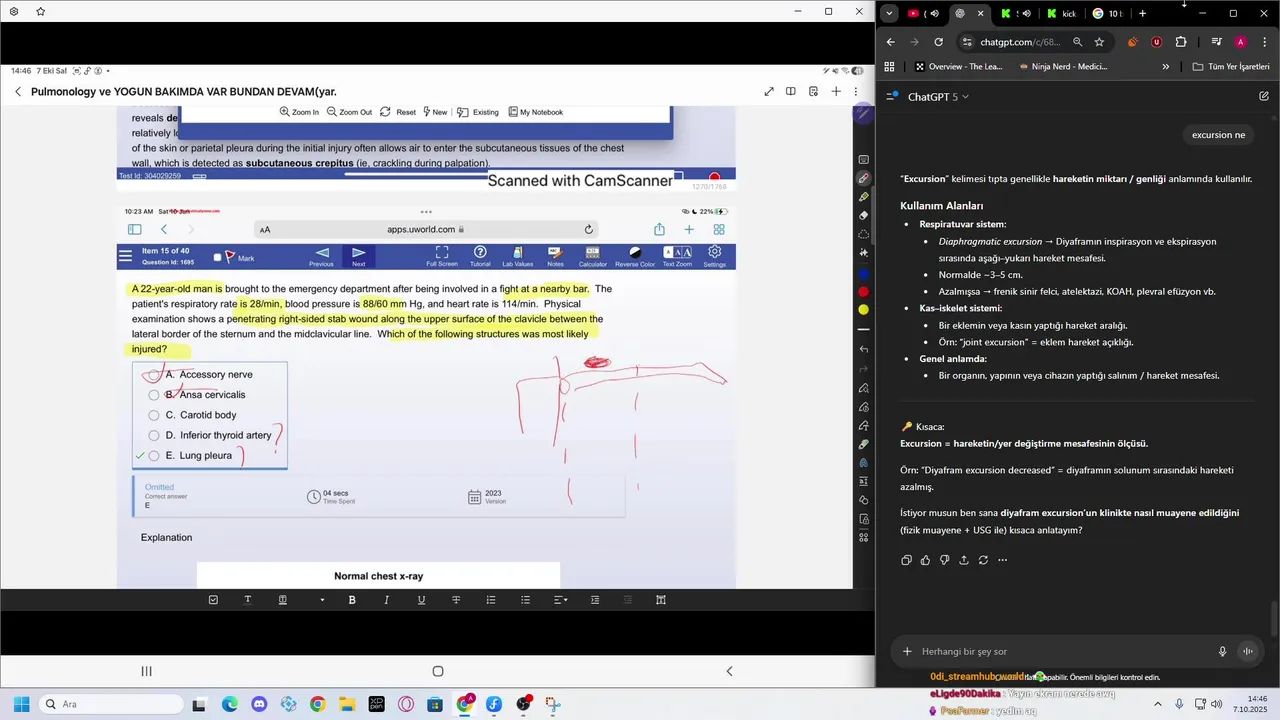The image size is (1280, 720).
Task: Toggle Reverse Color mode
Action: [x=635, y=257]
